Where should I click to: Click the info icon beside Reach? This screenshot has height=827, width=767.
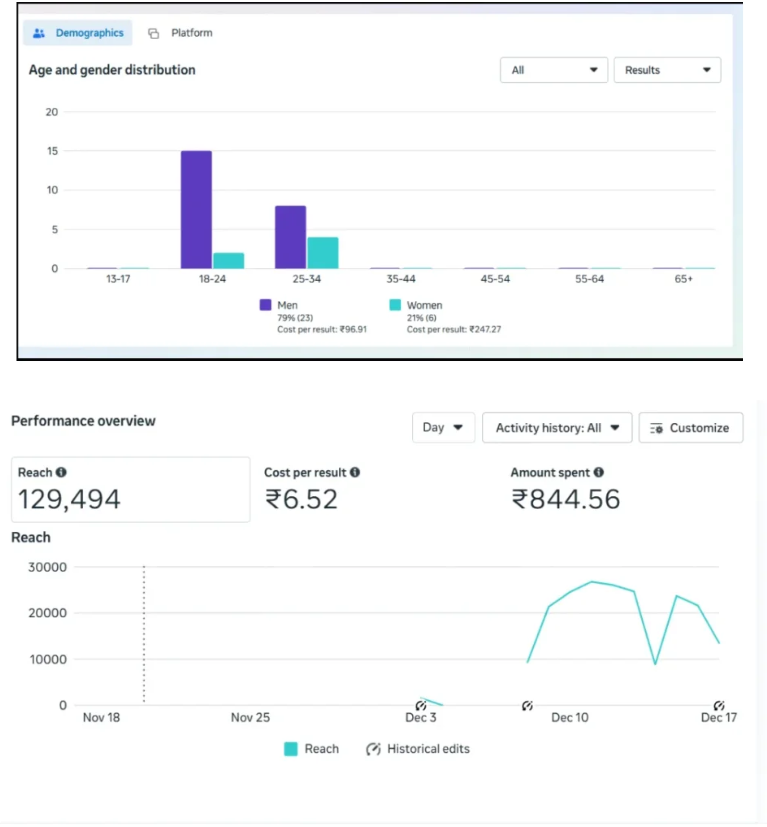[61, 472]
